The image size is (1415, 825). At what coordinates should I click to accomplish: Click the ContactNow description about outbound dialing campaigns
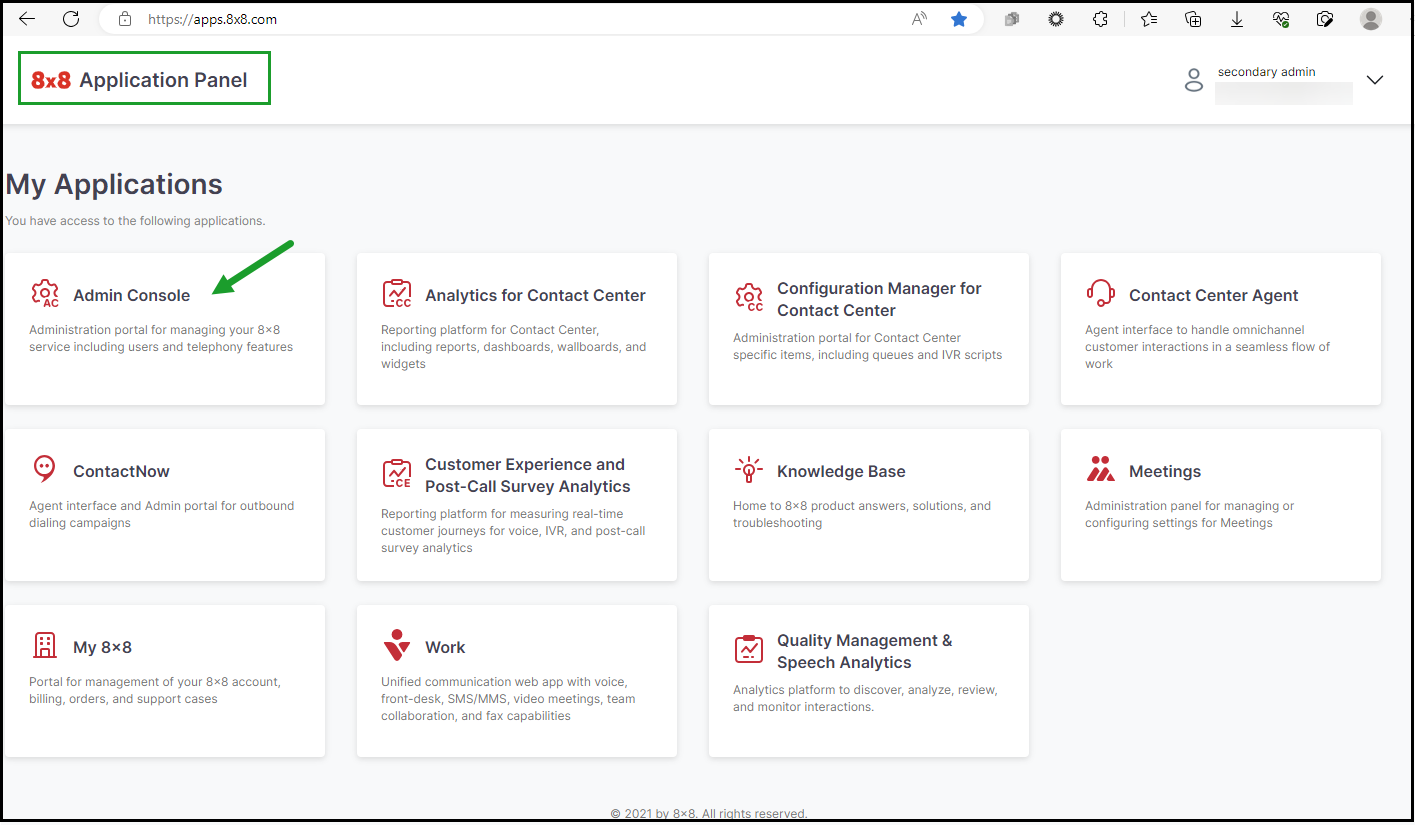pyautogui.click(x=162, y=514)
